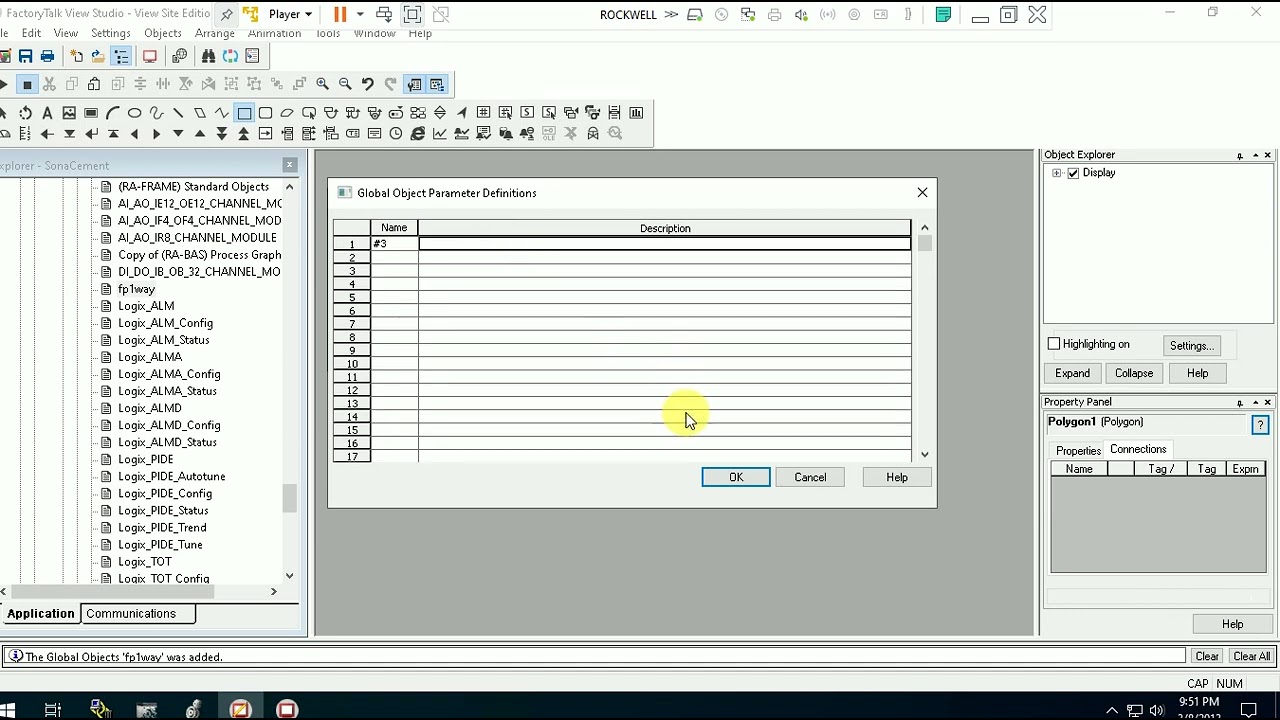1280x720 pixels.
Task: Switch to the Communications tab
Action: click(x=131, y=614)
